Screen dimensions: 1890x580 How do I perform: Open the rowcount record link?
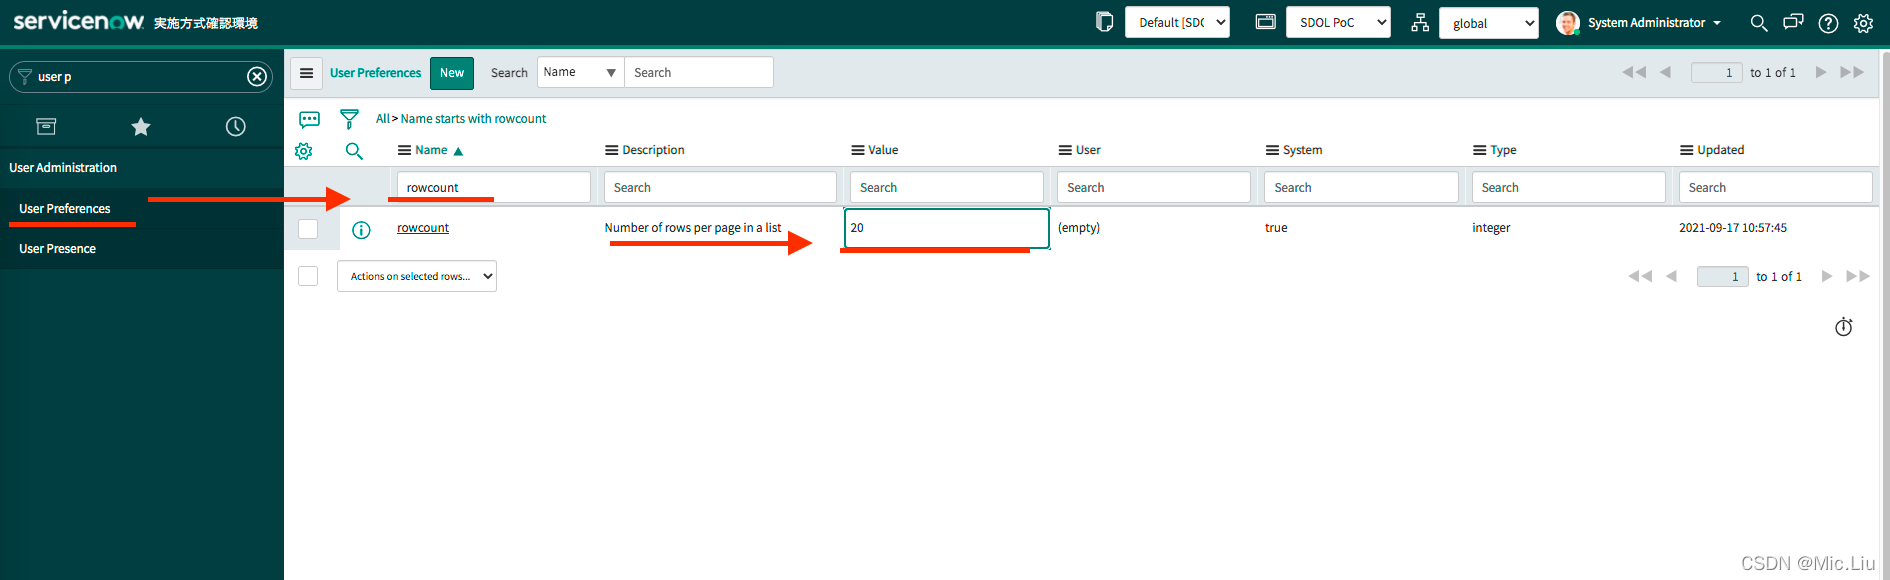point(423,228)
